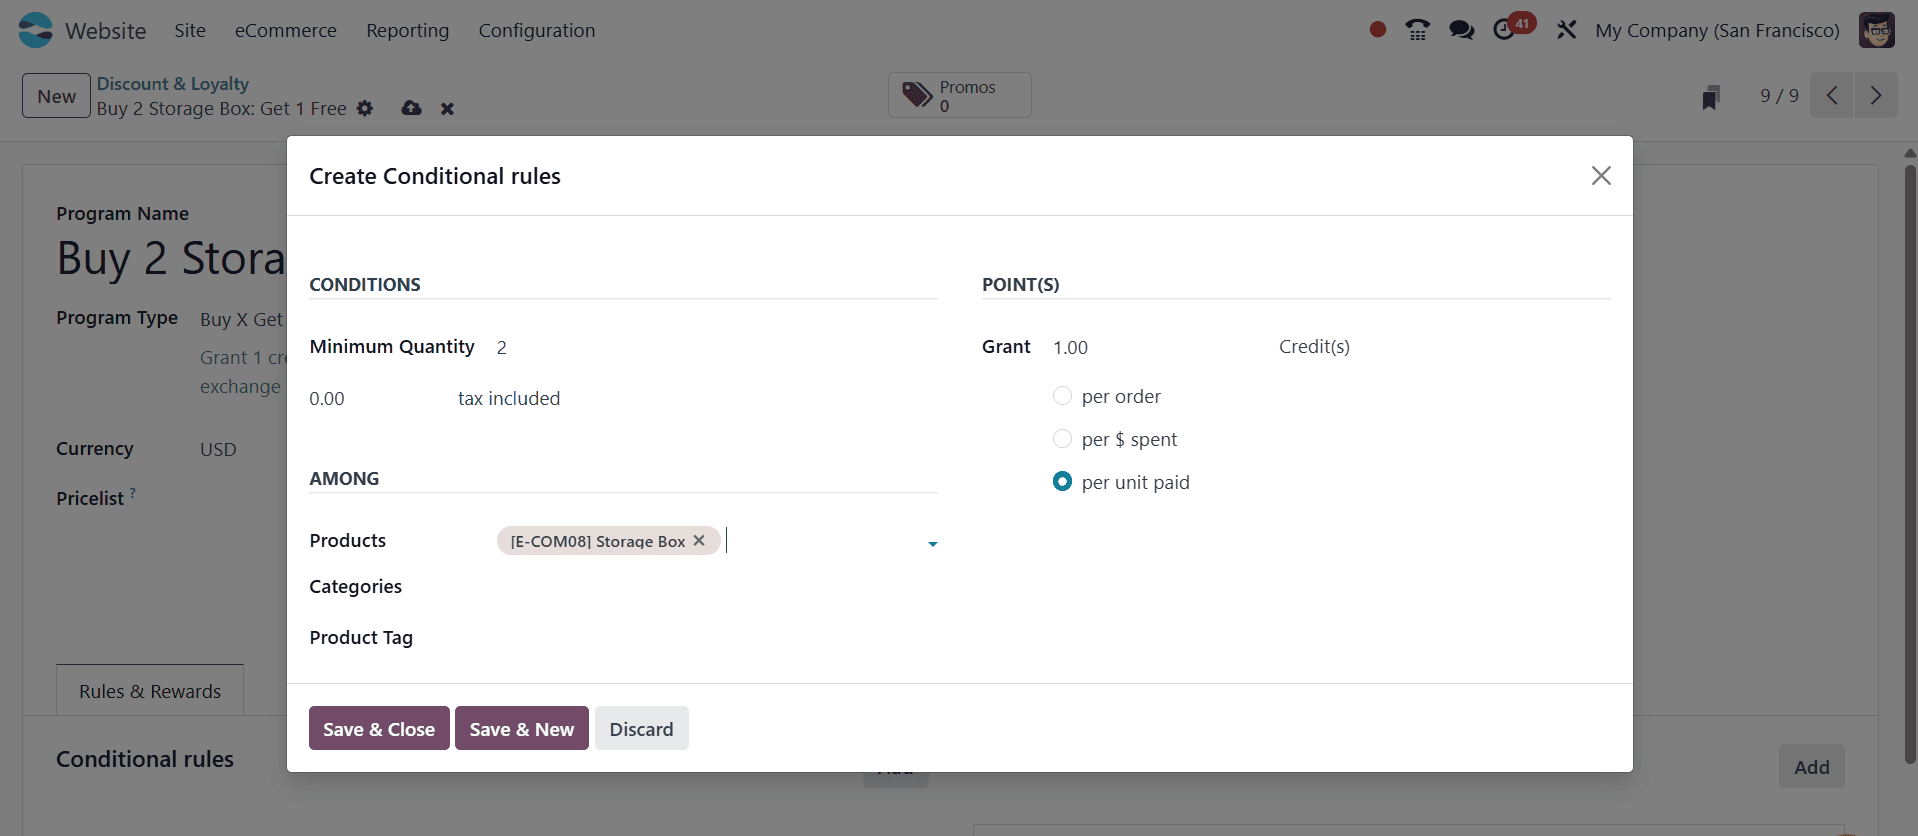Discard changes via the X icon beside cloud
Viewport: 1918px width, 836px height.
tap(447, 109)
